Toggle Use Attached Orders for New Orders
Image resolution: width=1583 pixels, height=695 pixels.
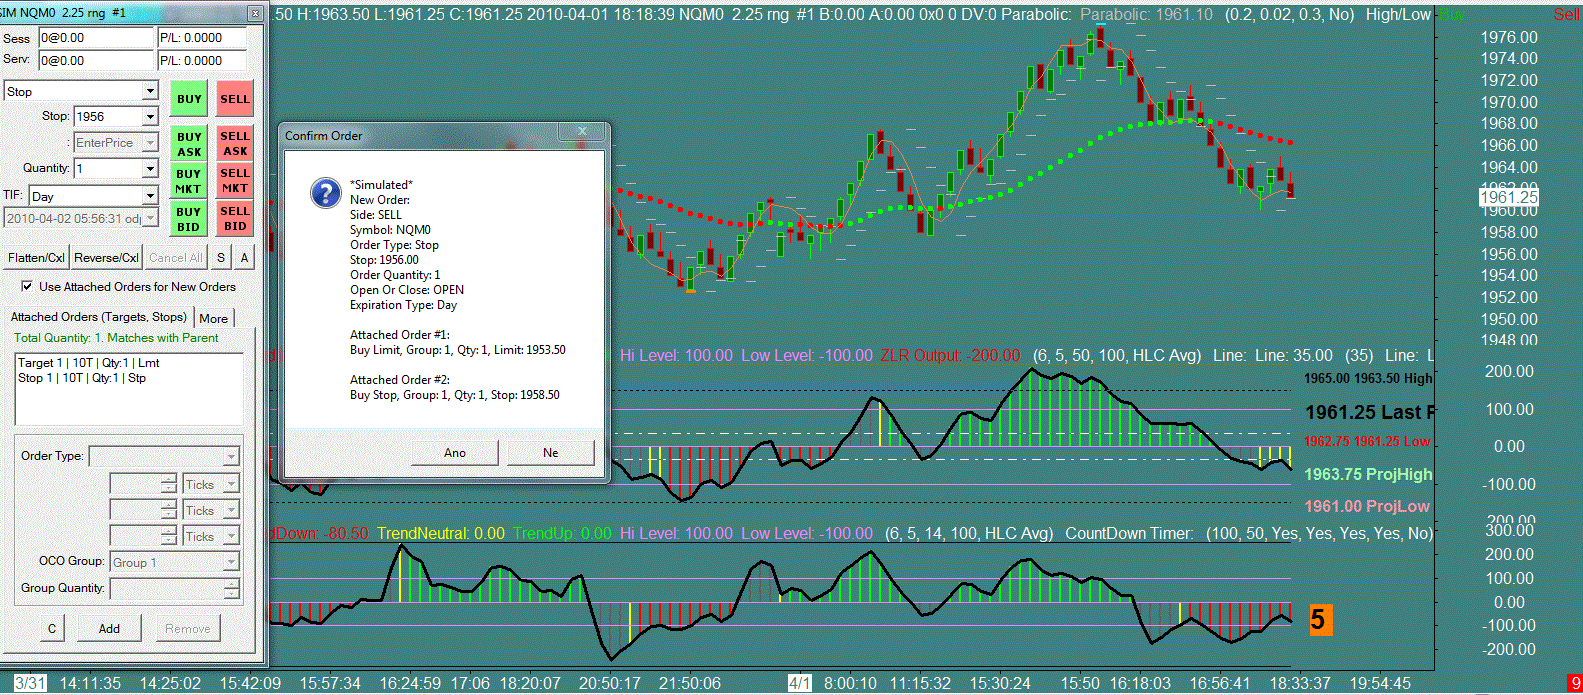click(27, 286)
